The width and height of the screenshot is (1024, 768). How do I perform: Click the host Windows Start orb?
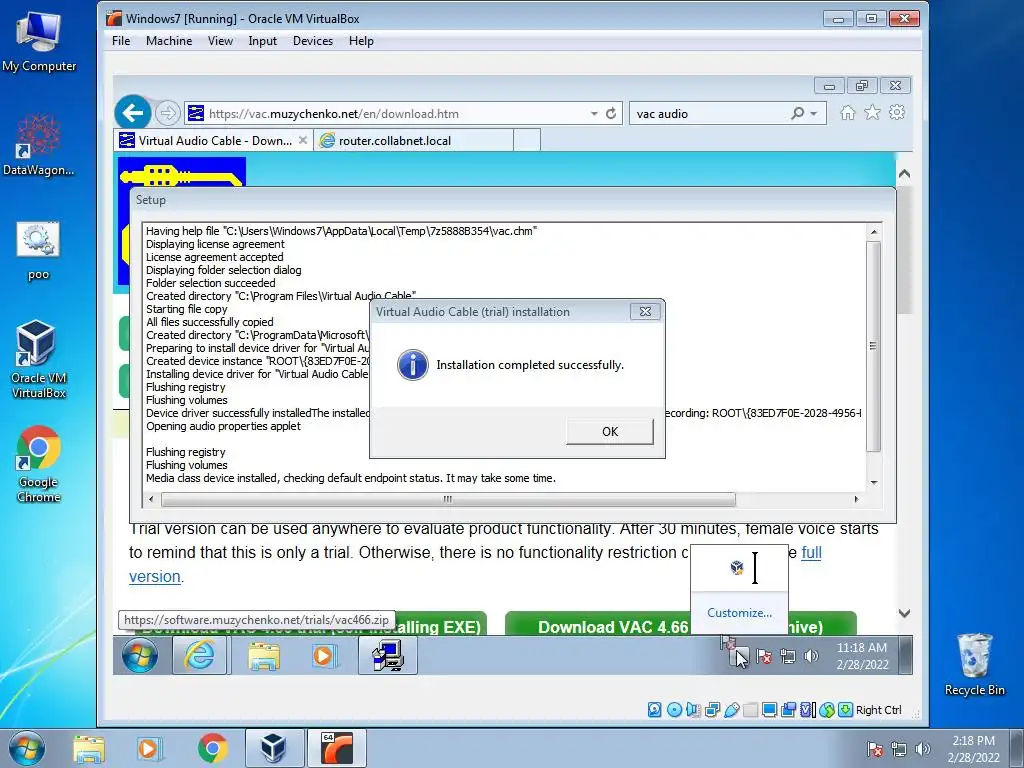(26, 748)
